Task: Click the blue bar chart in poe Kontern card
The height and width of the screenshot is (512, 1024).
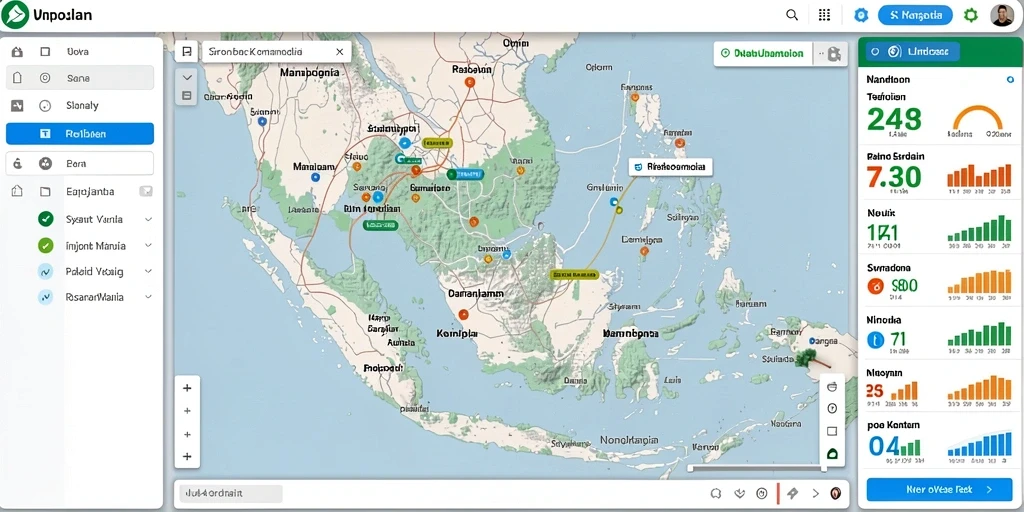Action: 979,445
